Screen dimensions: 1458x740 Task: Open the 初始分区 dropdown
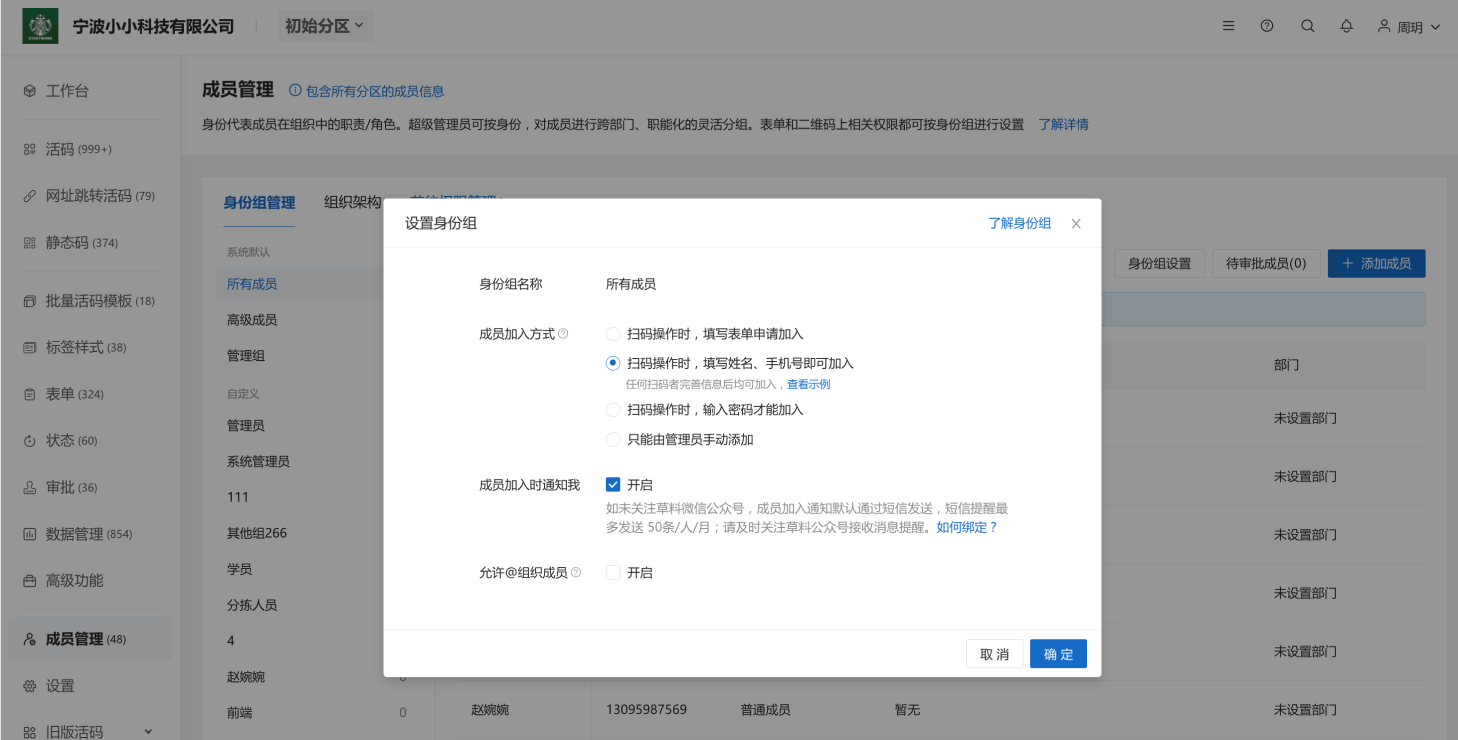tap(324, 26)
